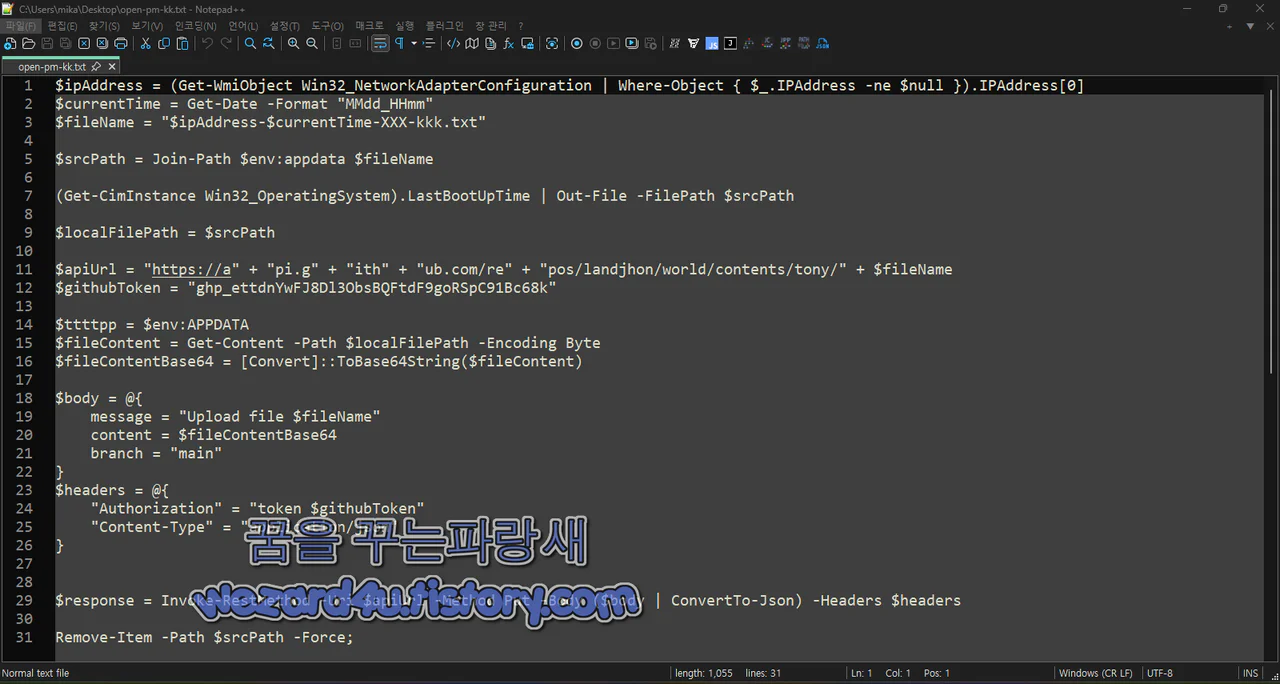The image size is (1280, 684).
Task: Click the Undo arrow icon
Action: (x=207, y=44)
